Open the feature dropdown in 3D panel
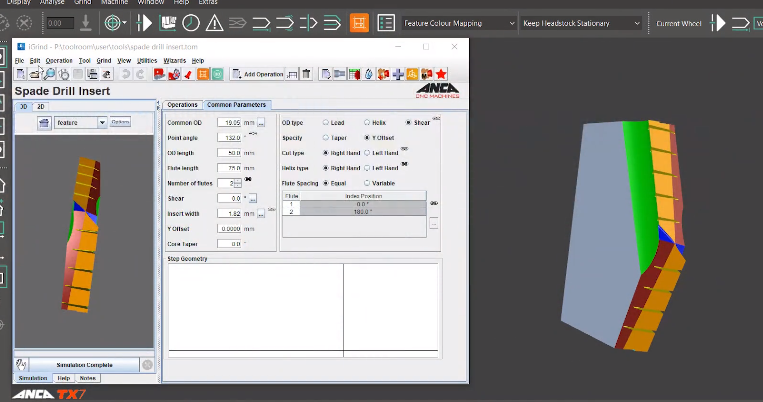Viewport: 763px width, 402px height. click(80, 123)
